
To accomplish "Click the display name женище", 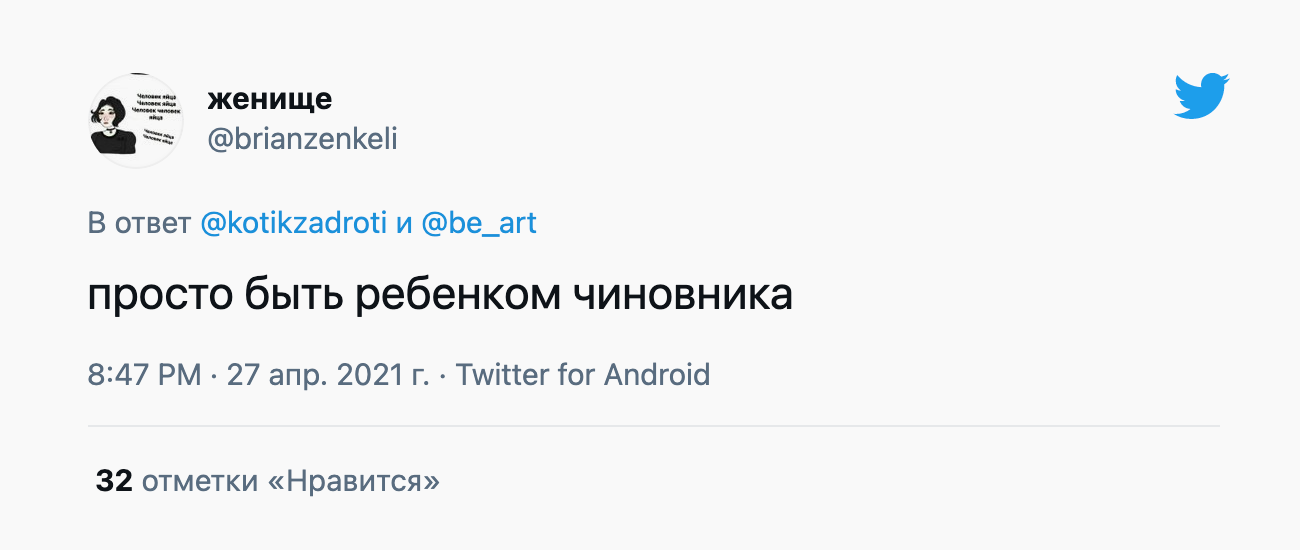I will coord(270,99).
